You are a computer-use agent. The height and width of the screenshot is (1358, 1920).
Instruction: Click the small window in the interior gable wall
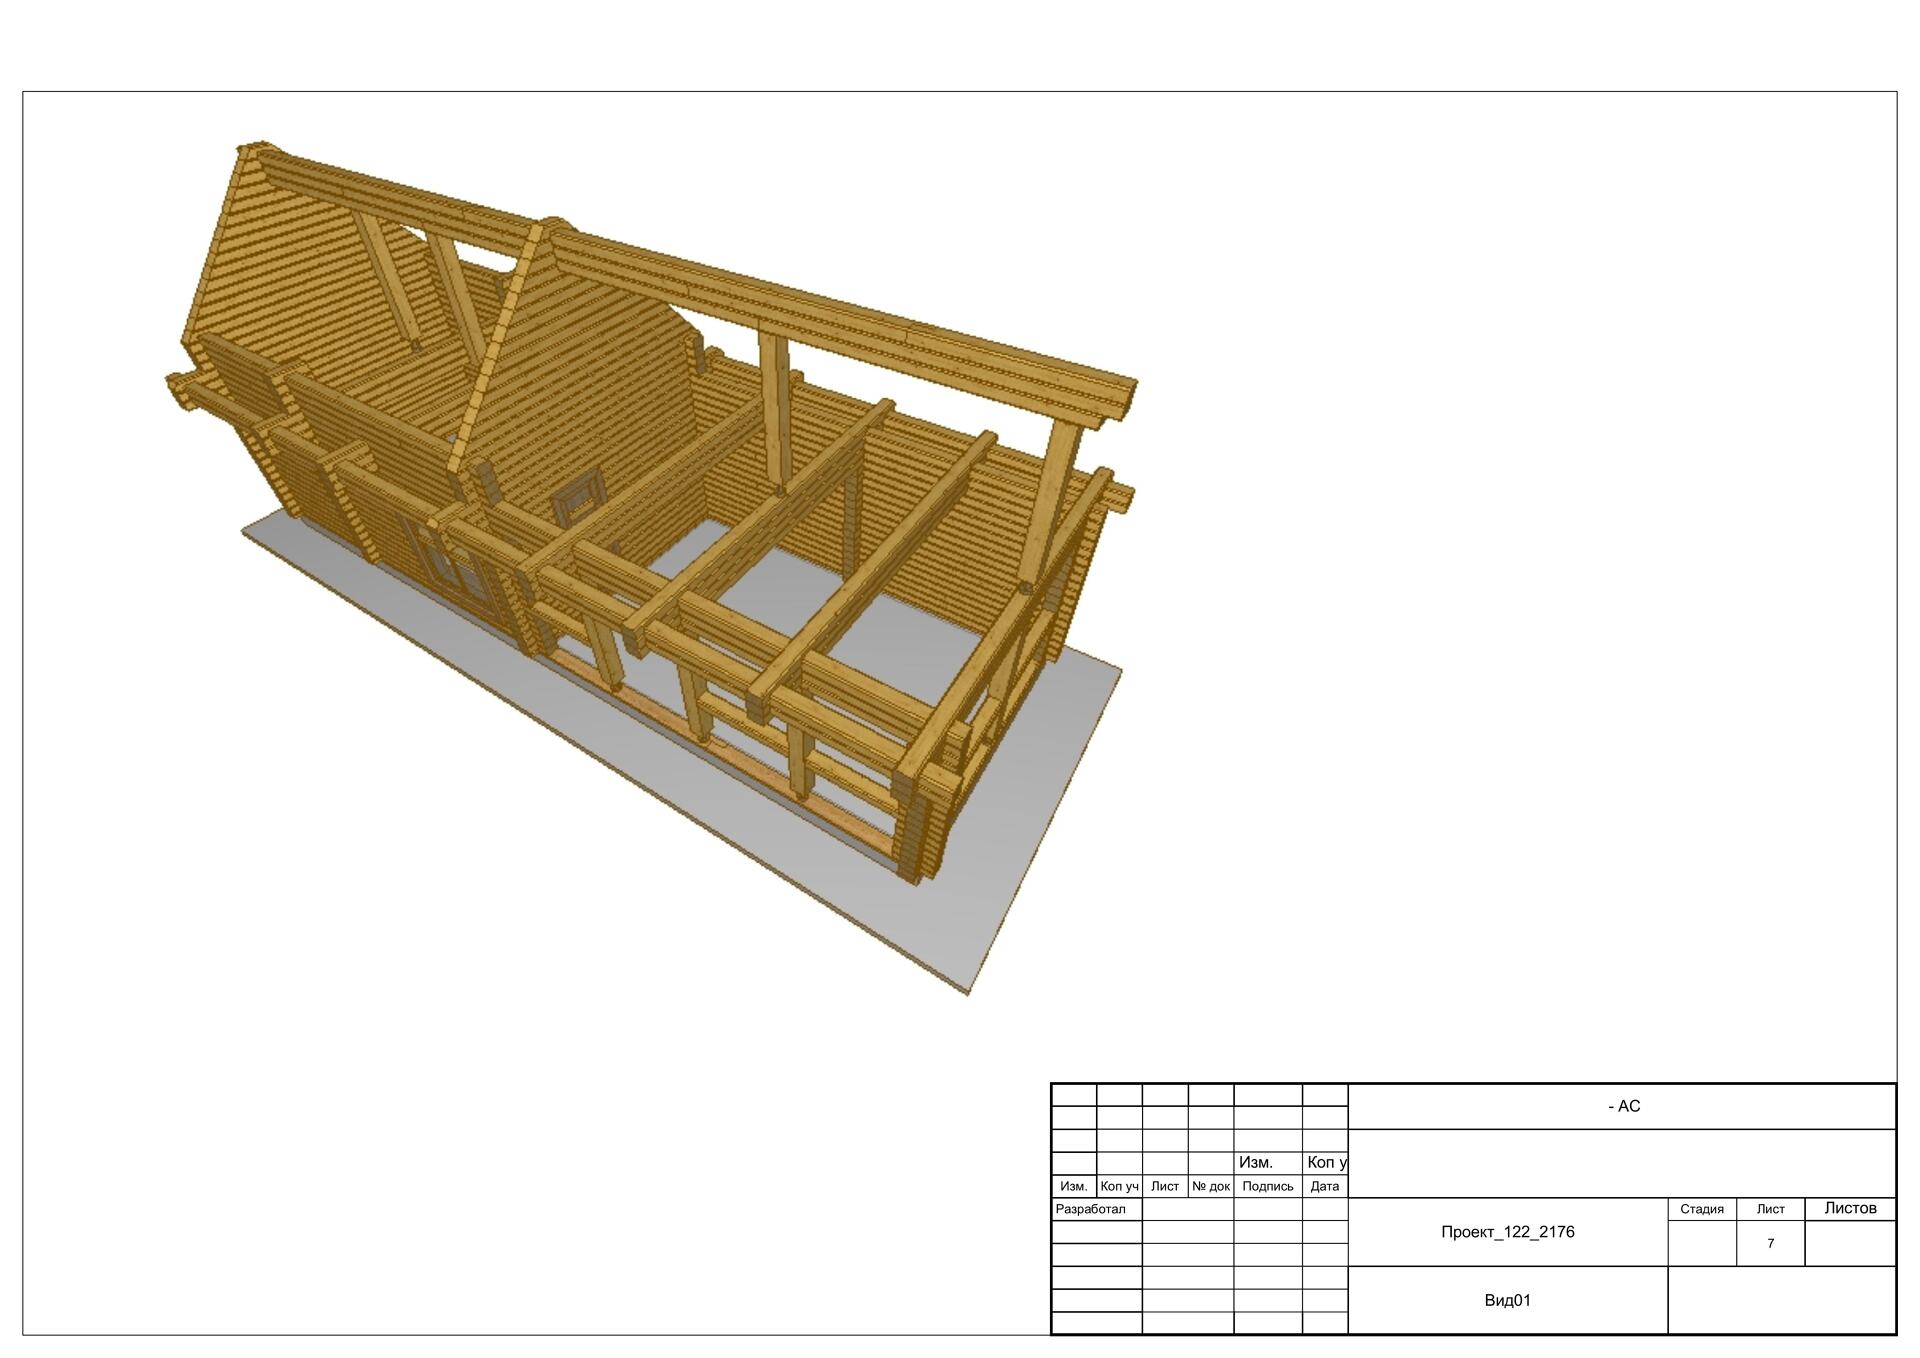pos(580,497)
